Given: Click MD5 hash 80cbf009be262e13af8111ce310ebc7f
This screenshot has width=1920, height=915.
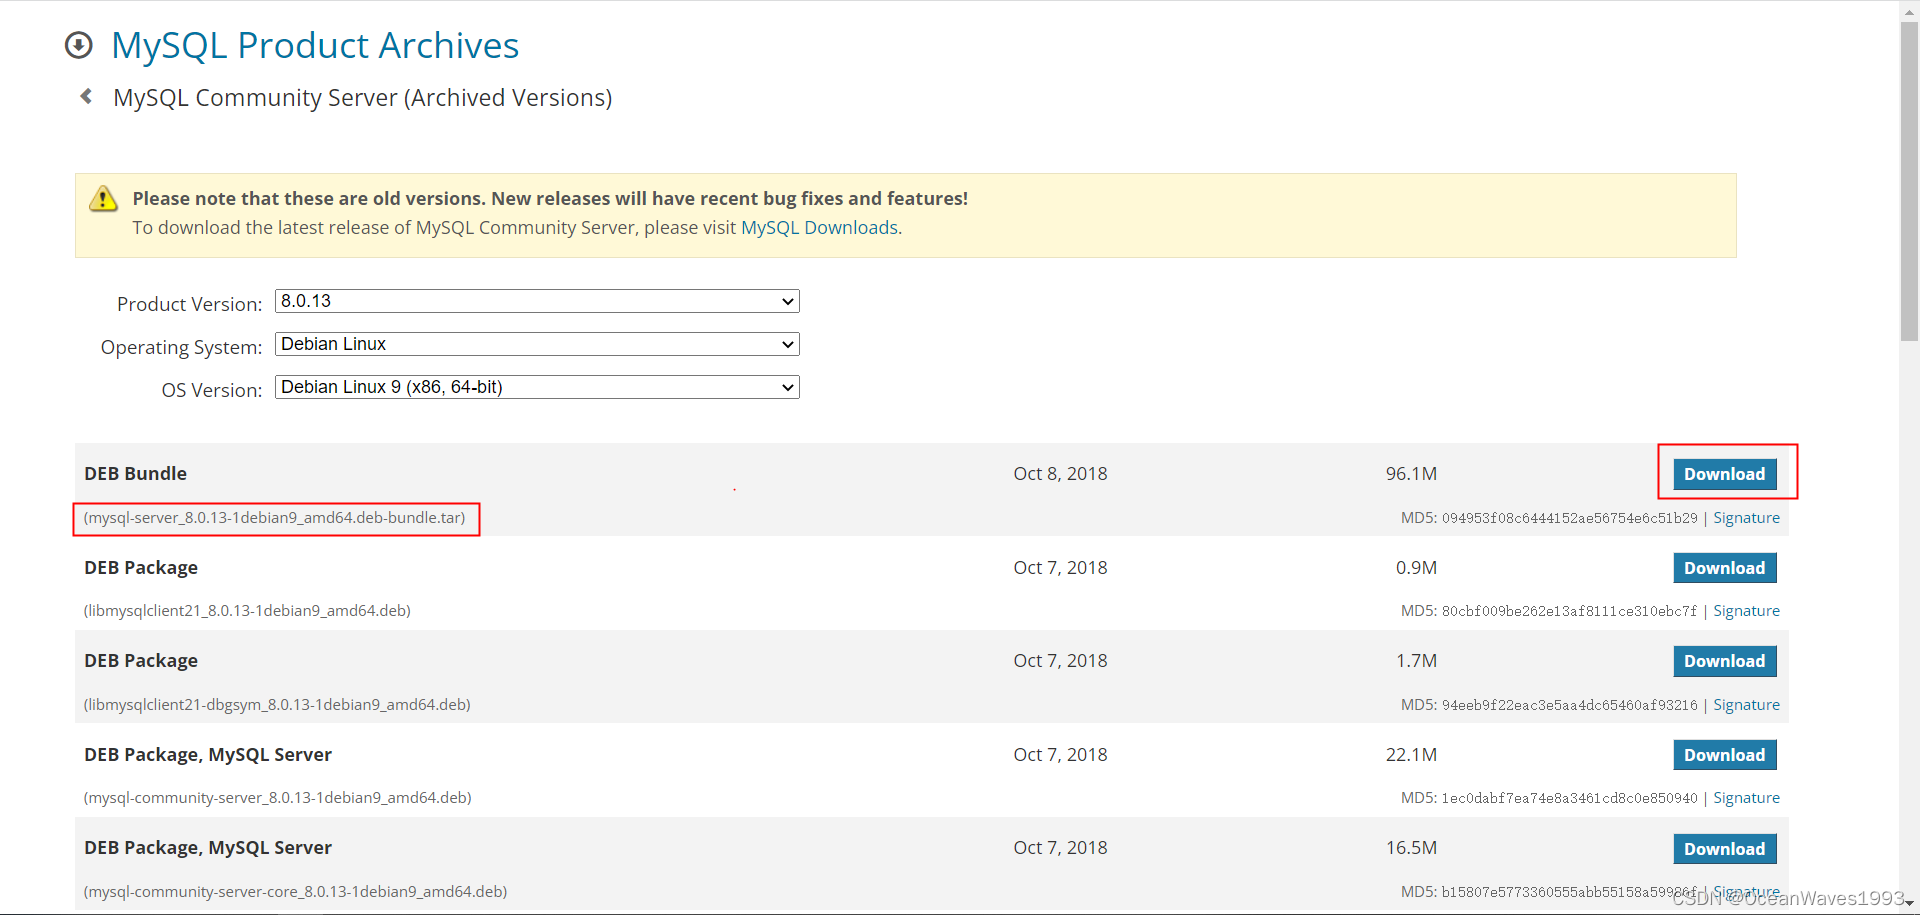Looking at the screenshot, I should click(1569, 611).
